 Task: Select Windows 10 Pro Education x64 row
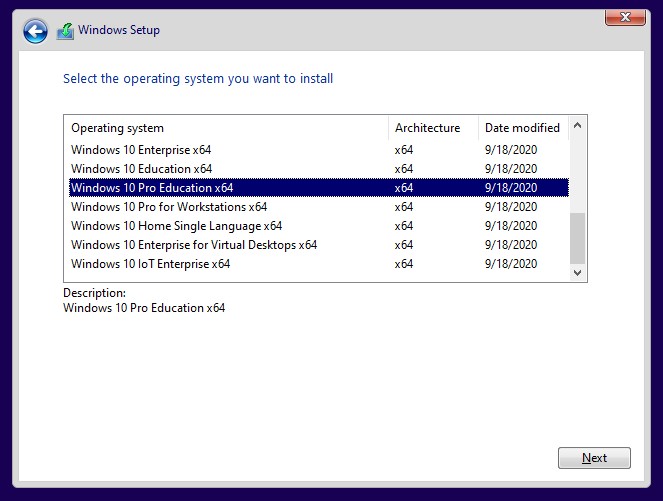[x=319, y=188]
